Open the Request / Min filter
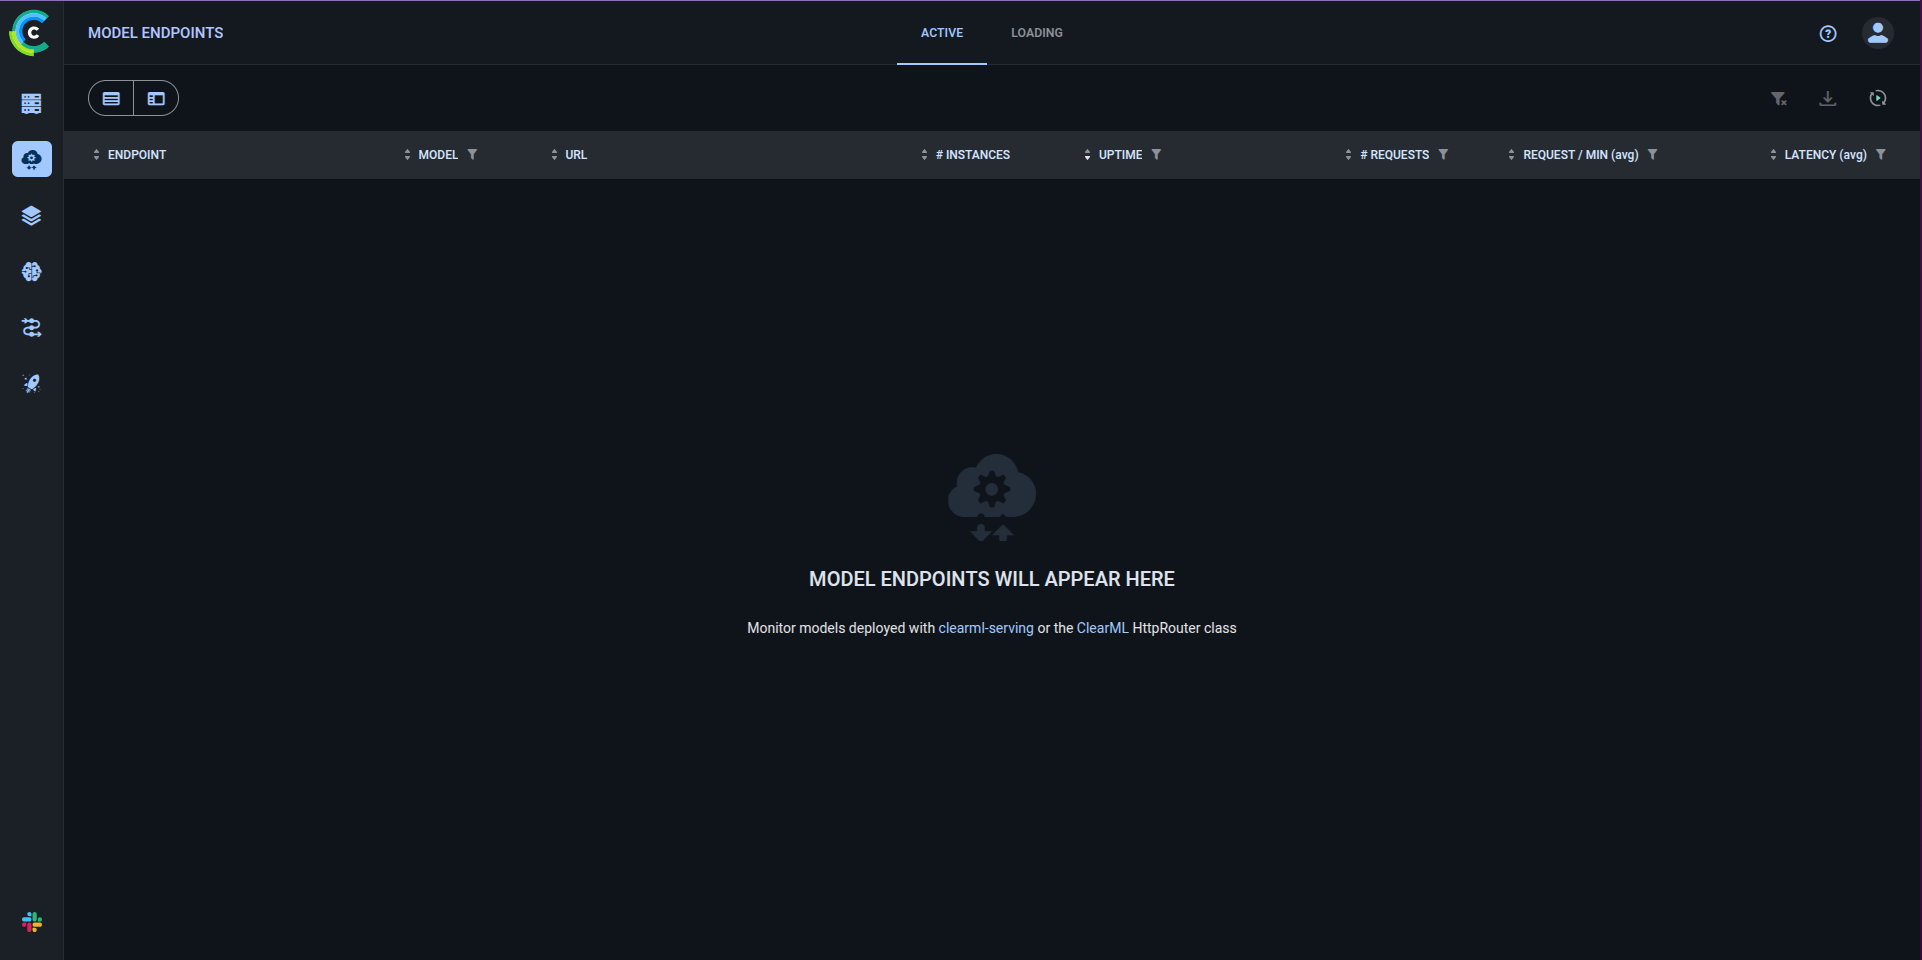Screen dimensions: 1922x960 tap(1653, 155)
